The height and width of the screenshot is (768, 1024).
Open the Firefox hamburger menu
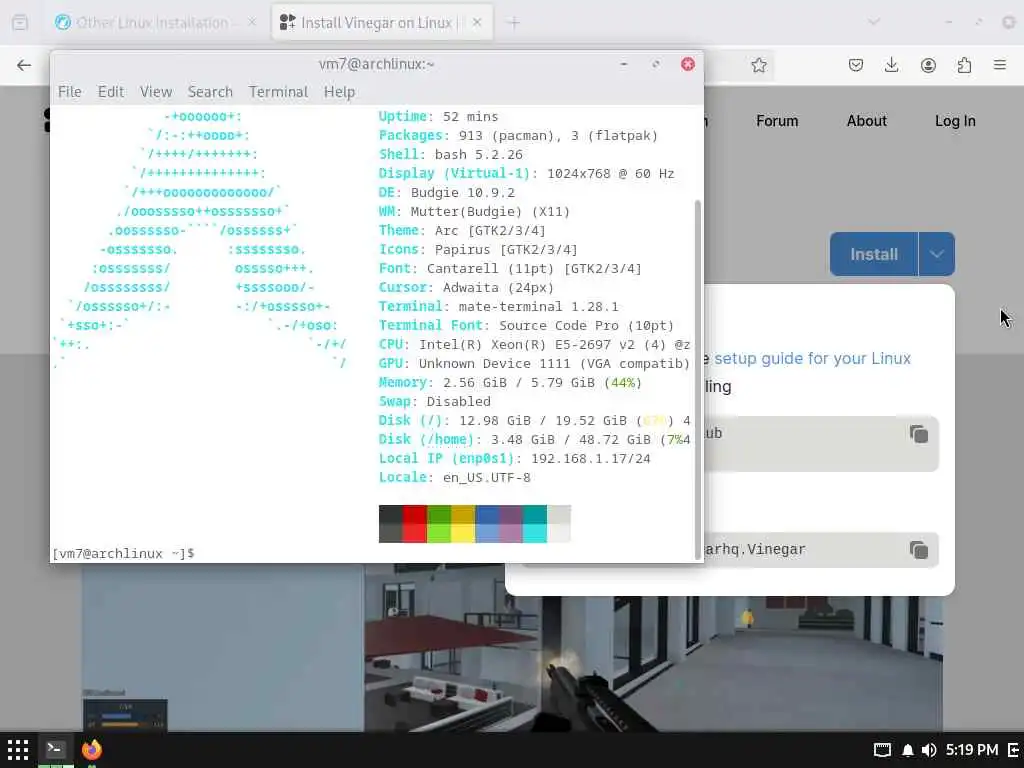(1000, 65)
